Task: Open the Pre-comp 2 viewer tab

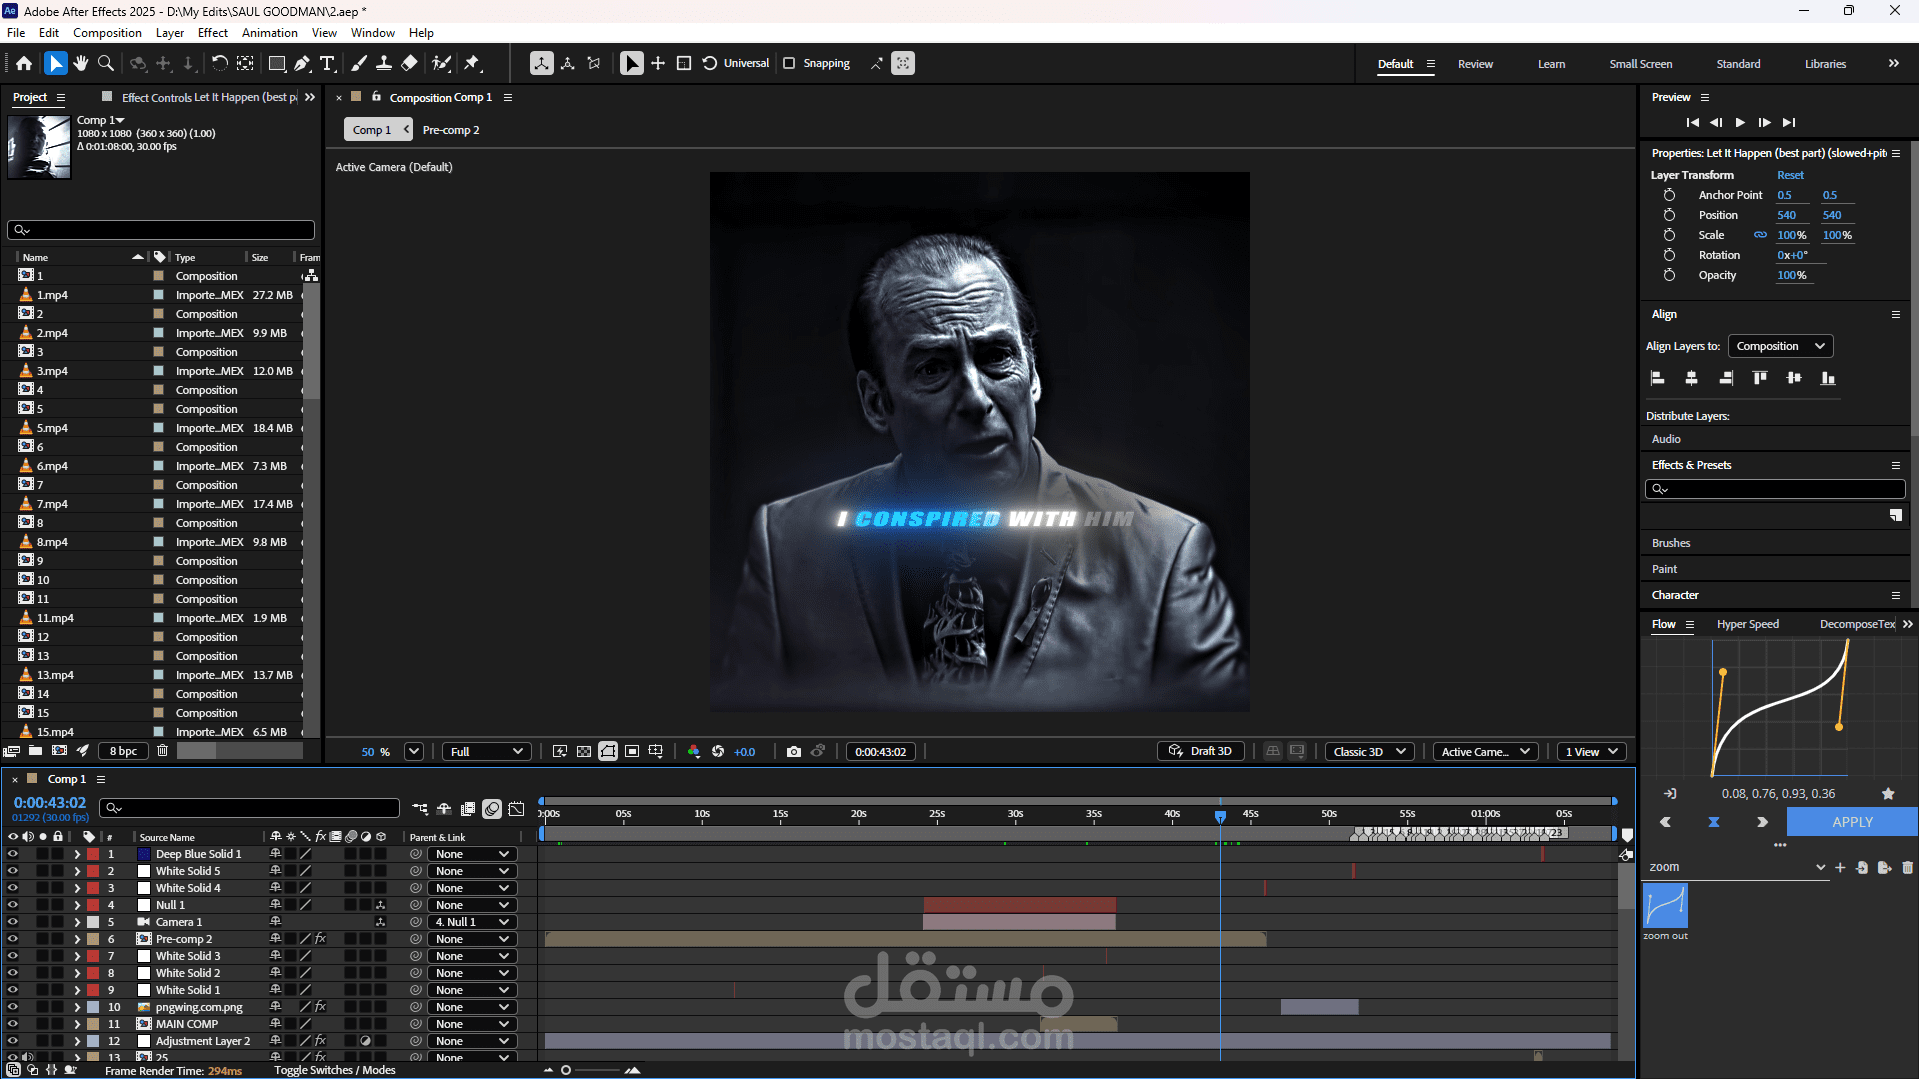Action: pos(451,130)
